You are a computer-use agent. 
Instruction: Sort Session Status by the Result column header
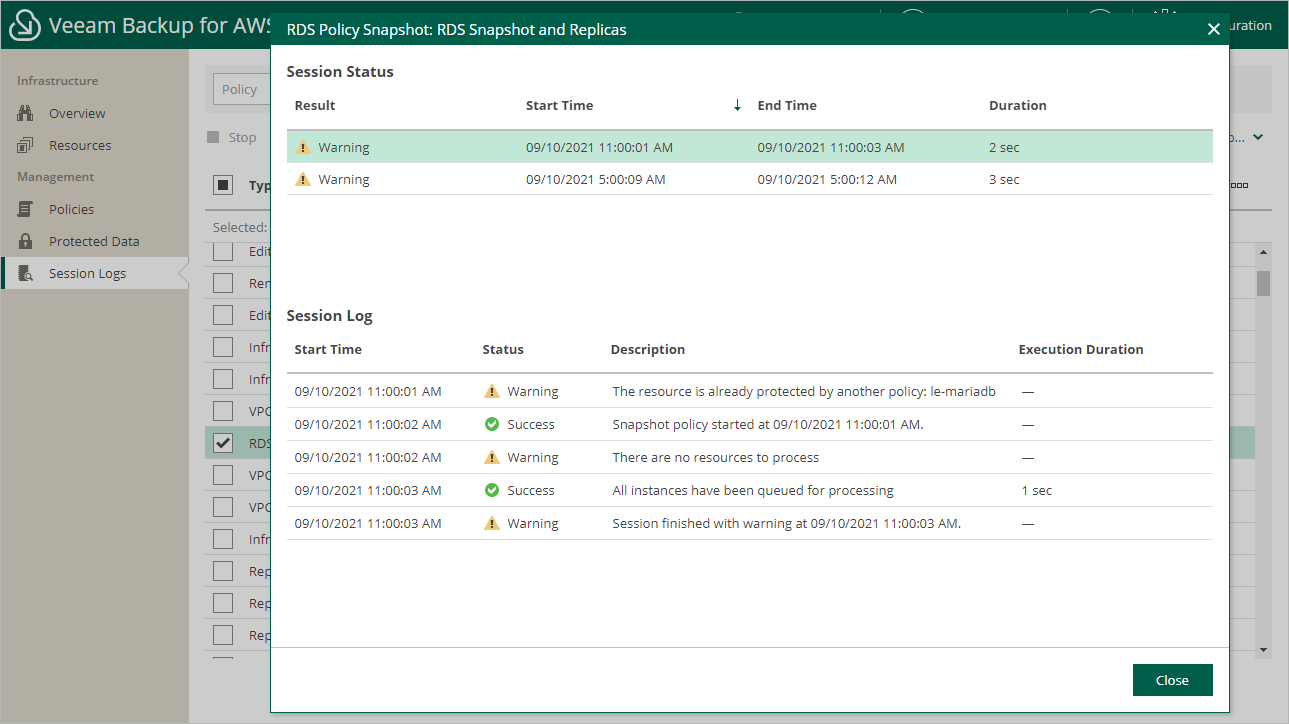point(315,105)
